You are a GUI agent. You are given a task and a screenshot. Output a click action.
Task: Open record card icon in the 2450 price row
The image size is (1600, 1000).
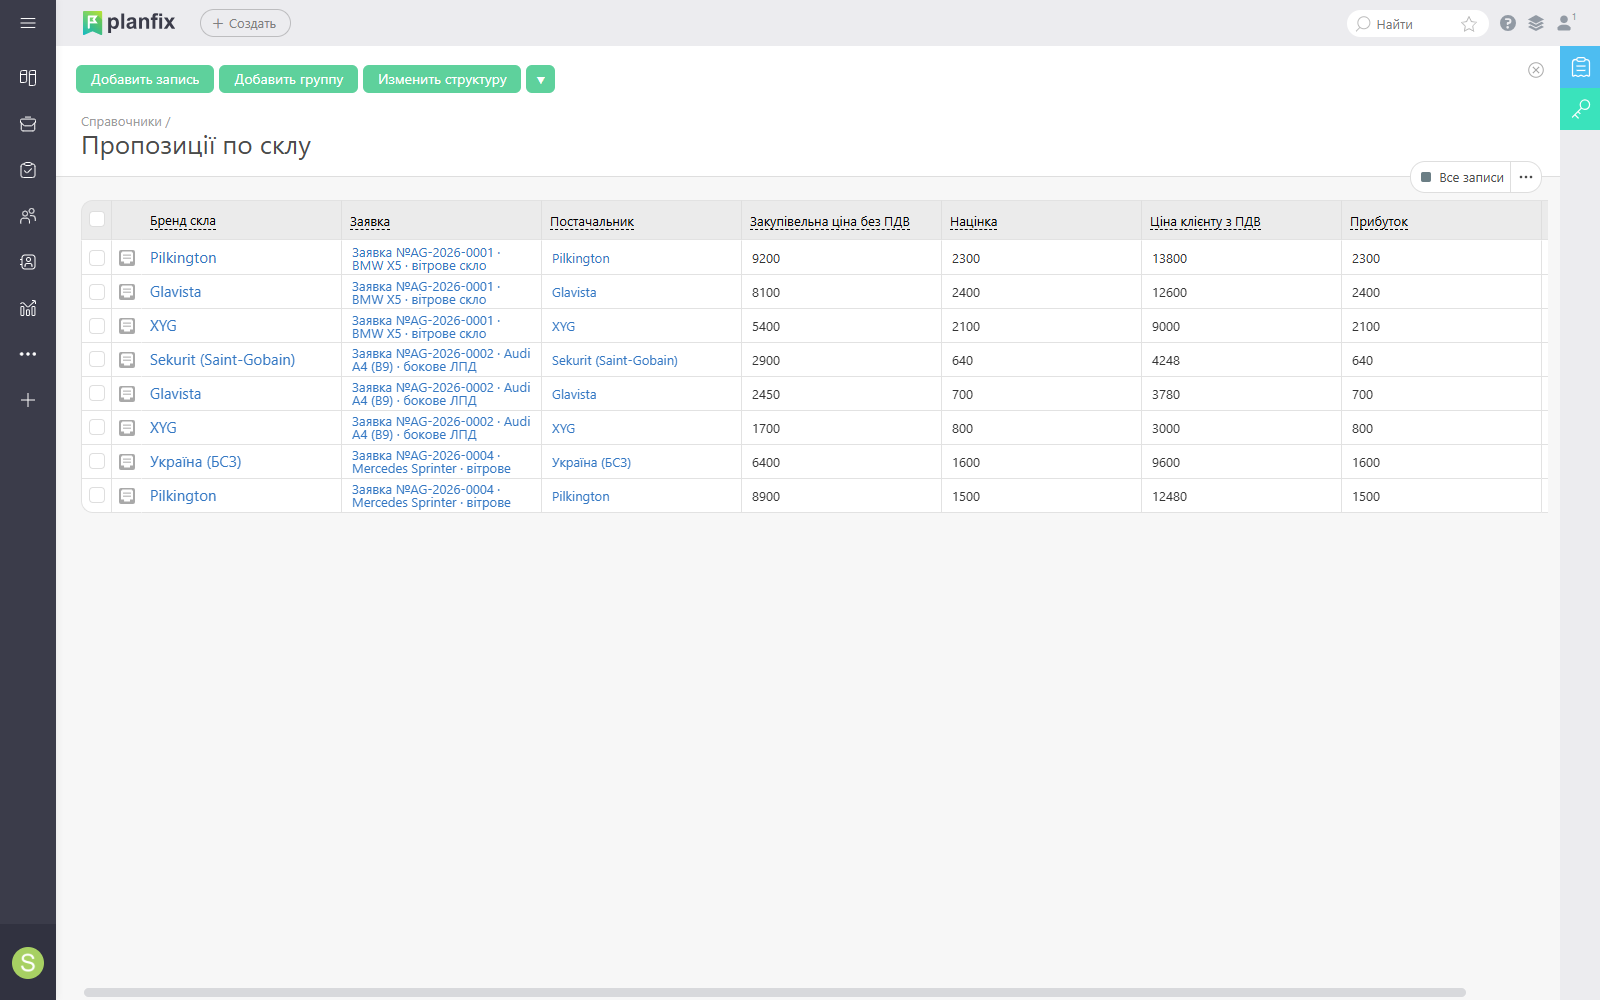click(x=127, y=394)
